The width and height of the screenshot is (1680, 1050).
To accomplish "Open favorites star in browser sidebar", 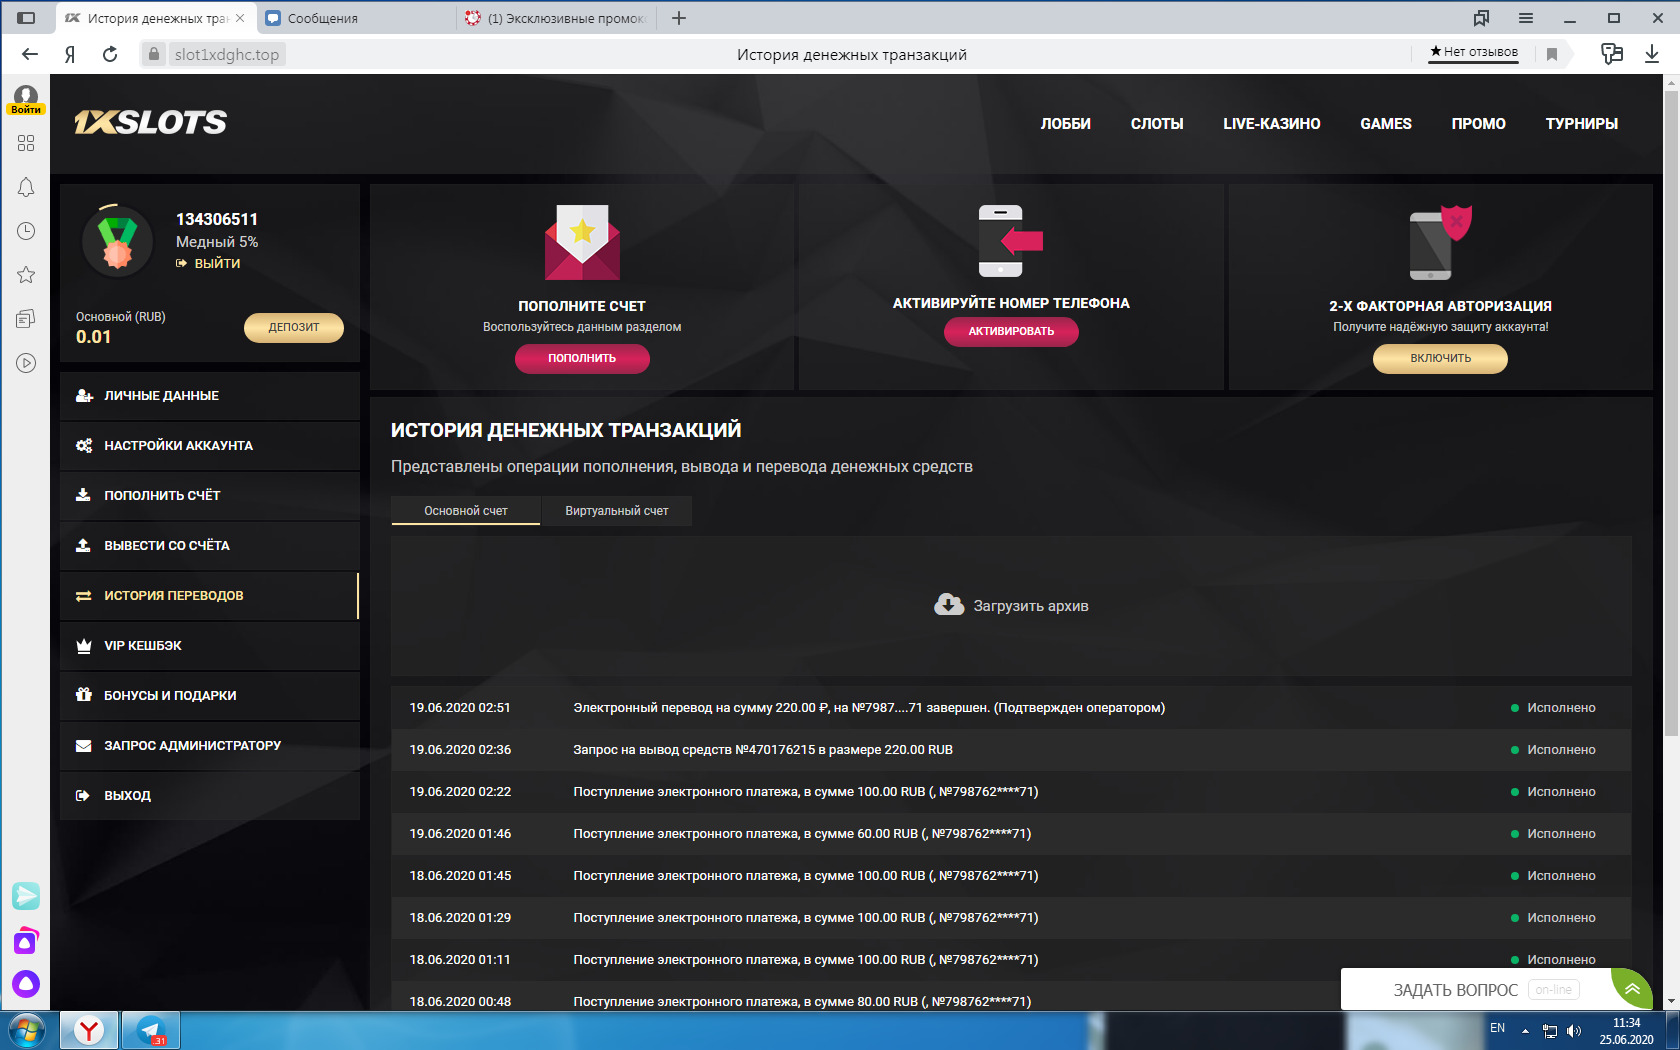I will click(26, 275).
